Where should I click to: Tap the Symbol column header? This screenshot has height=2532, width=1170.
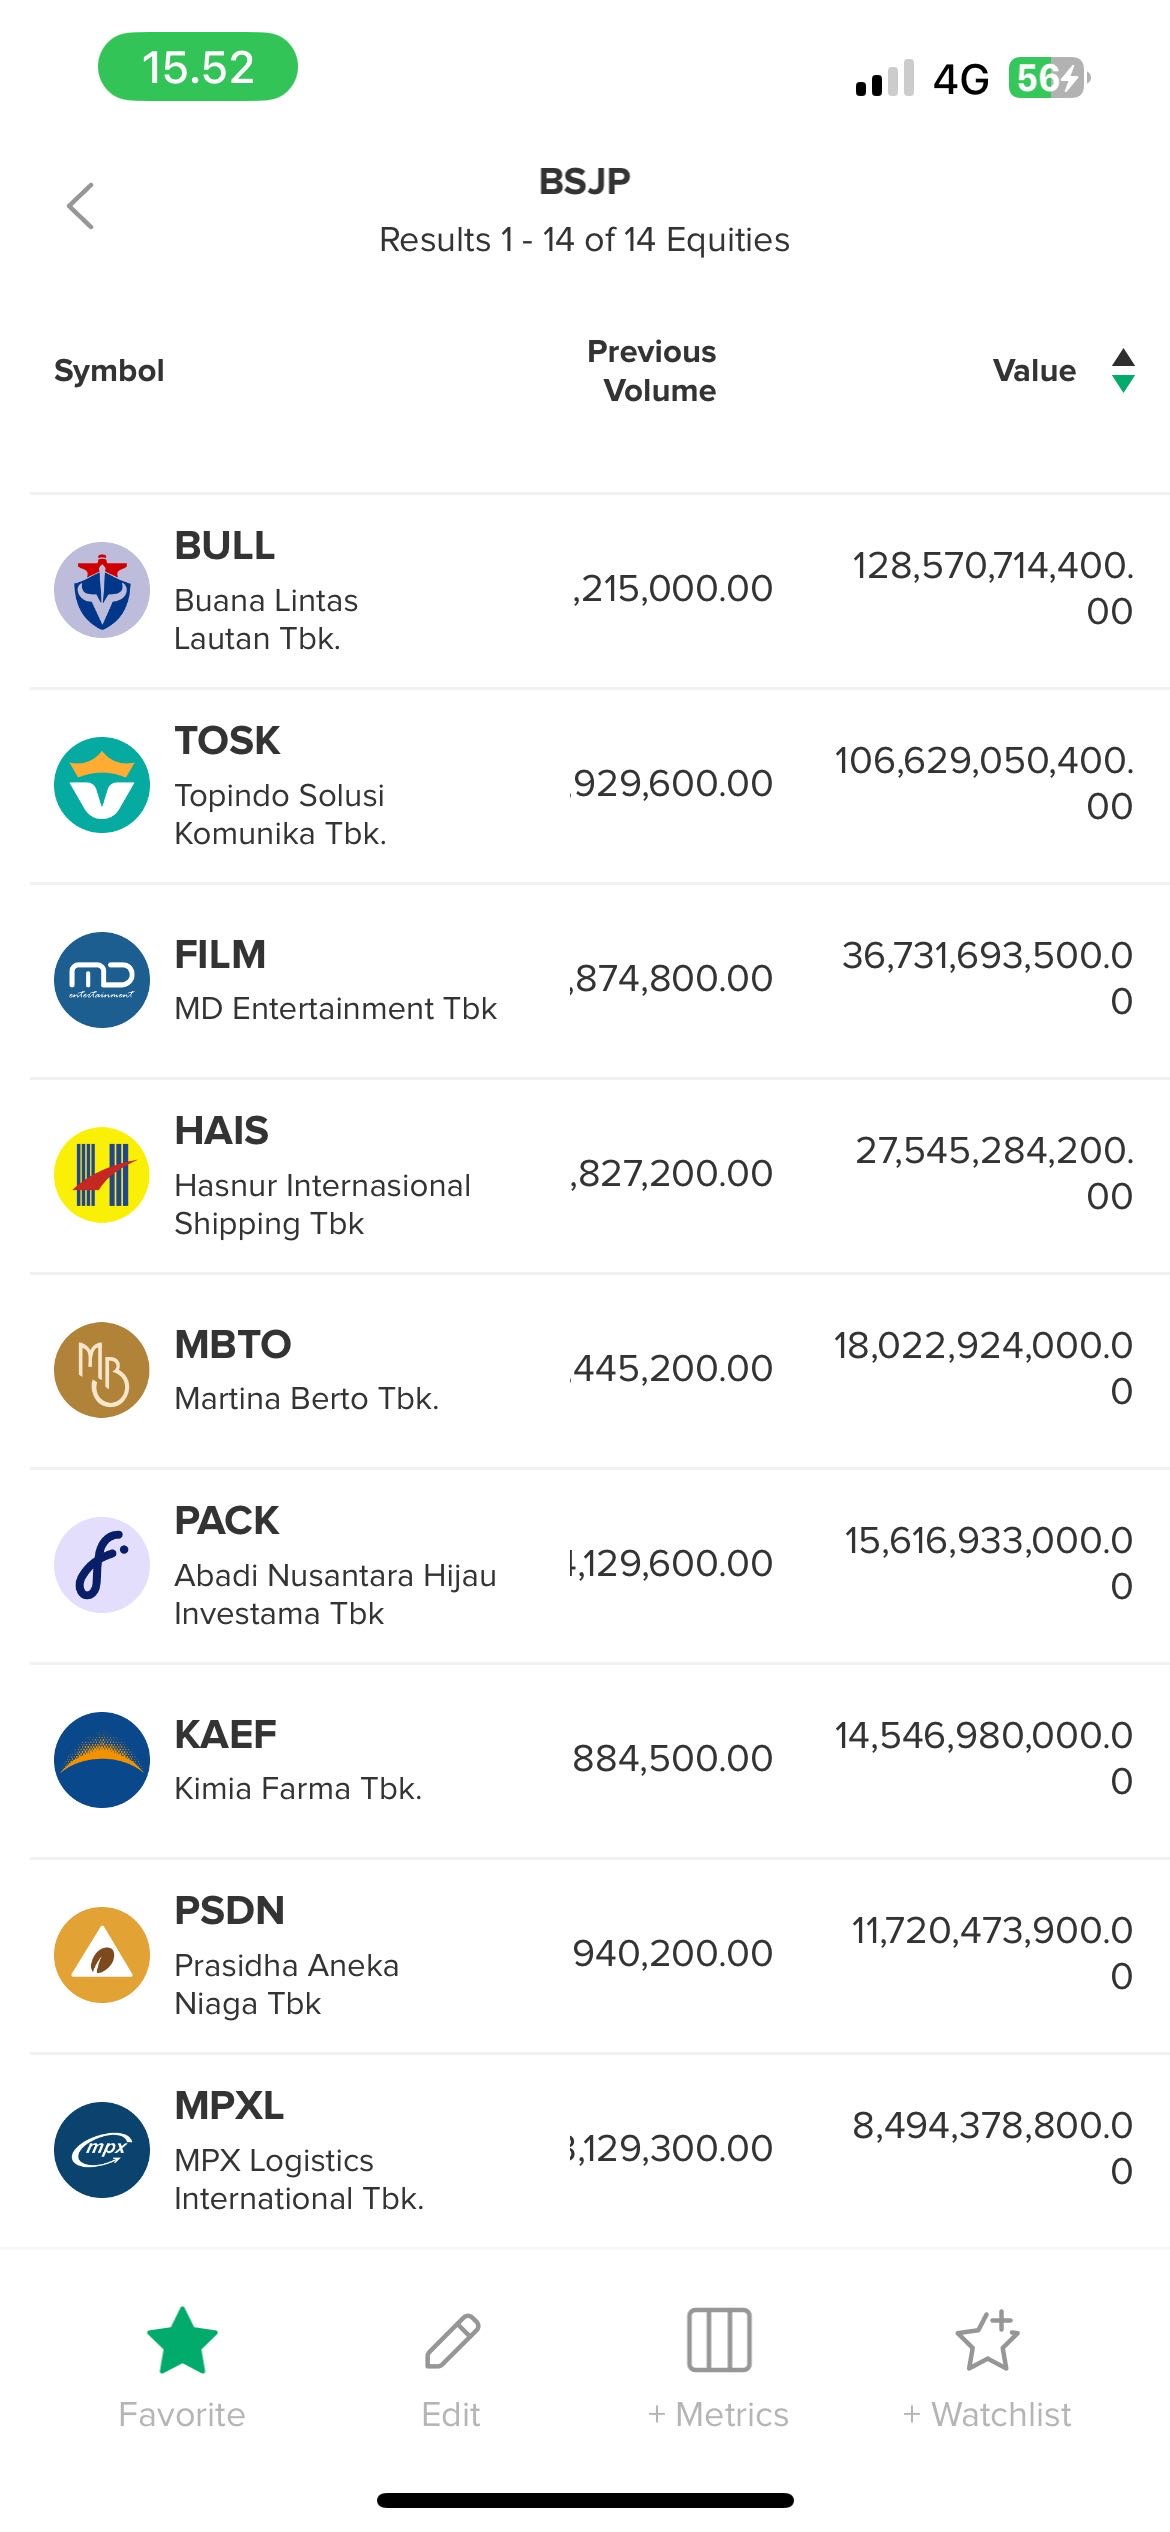(109, 371)
